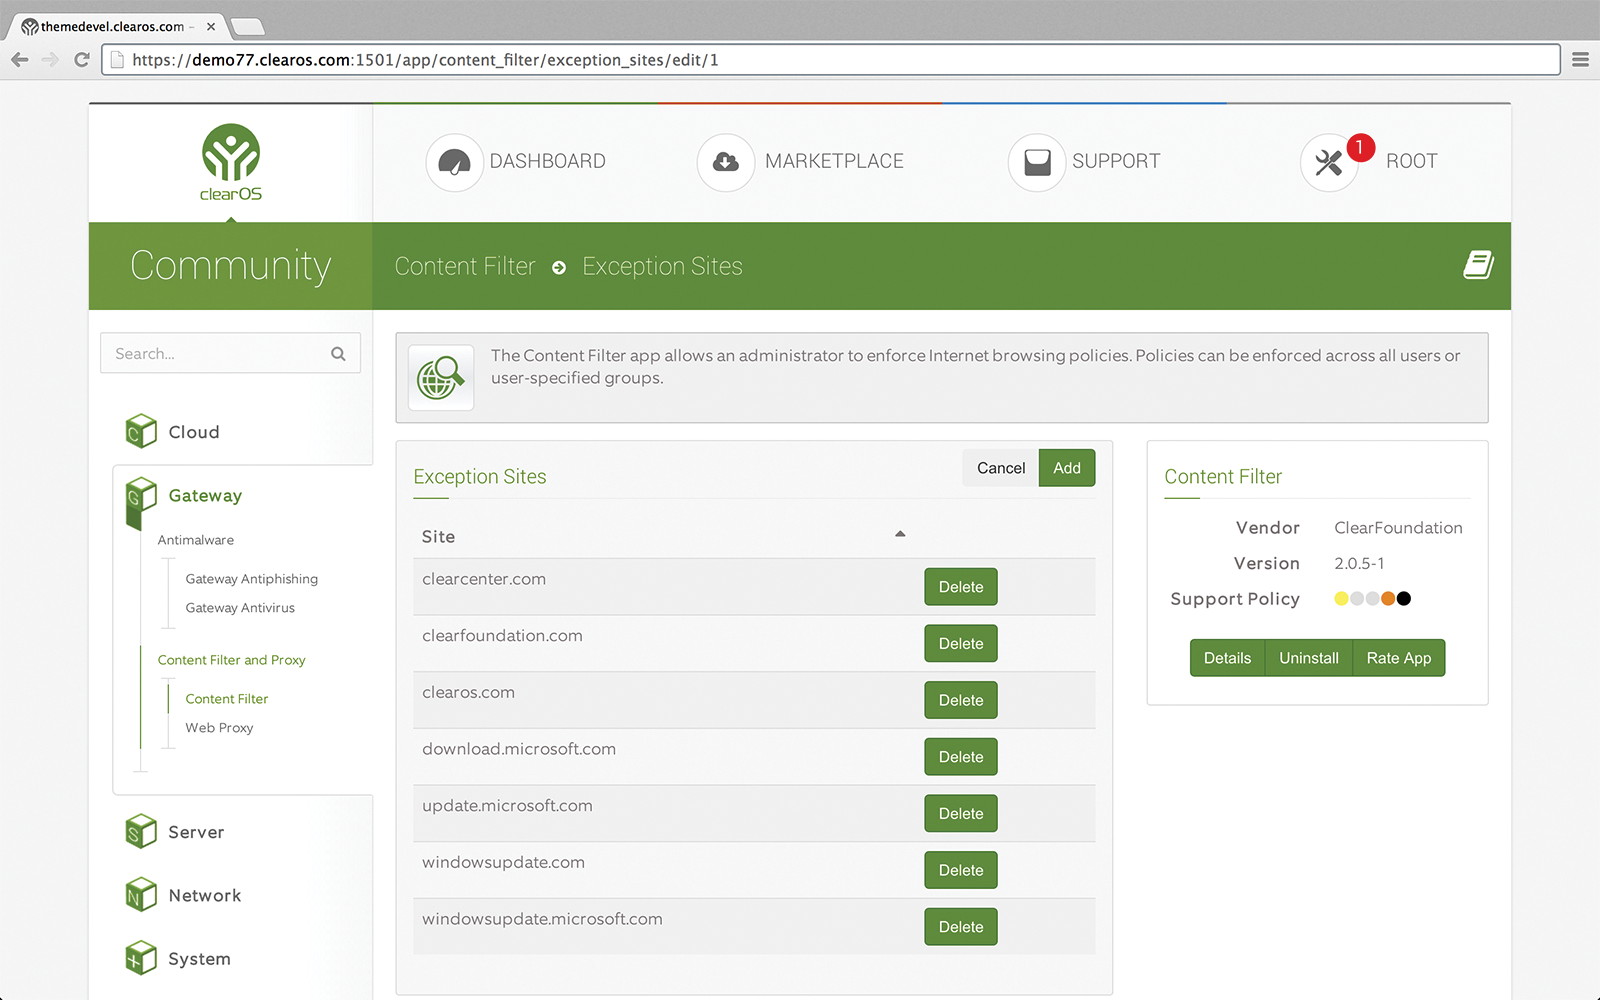The image size is (1600, 1000).
Task: Expand the Network sidebar section
Action: click(204, 895)
